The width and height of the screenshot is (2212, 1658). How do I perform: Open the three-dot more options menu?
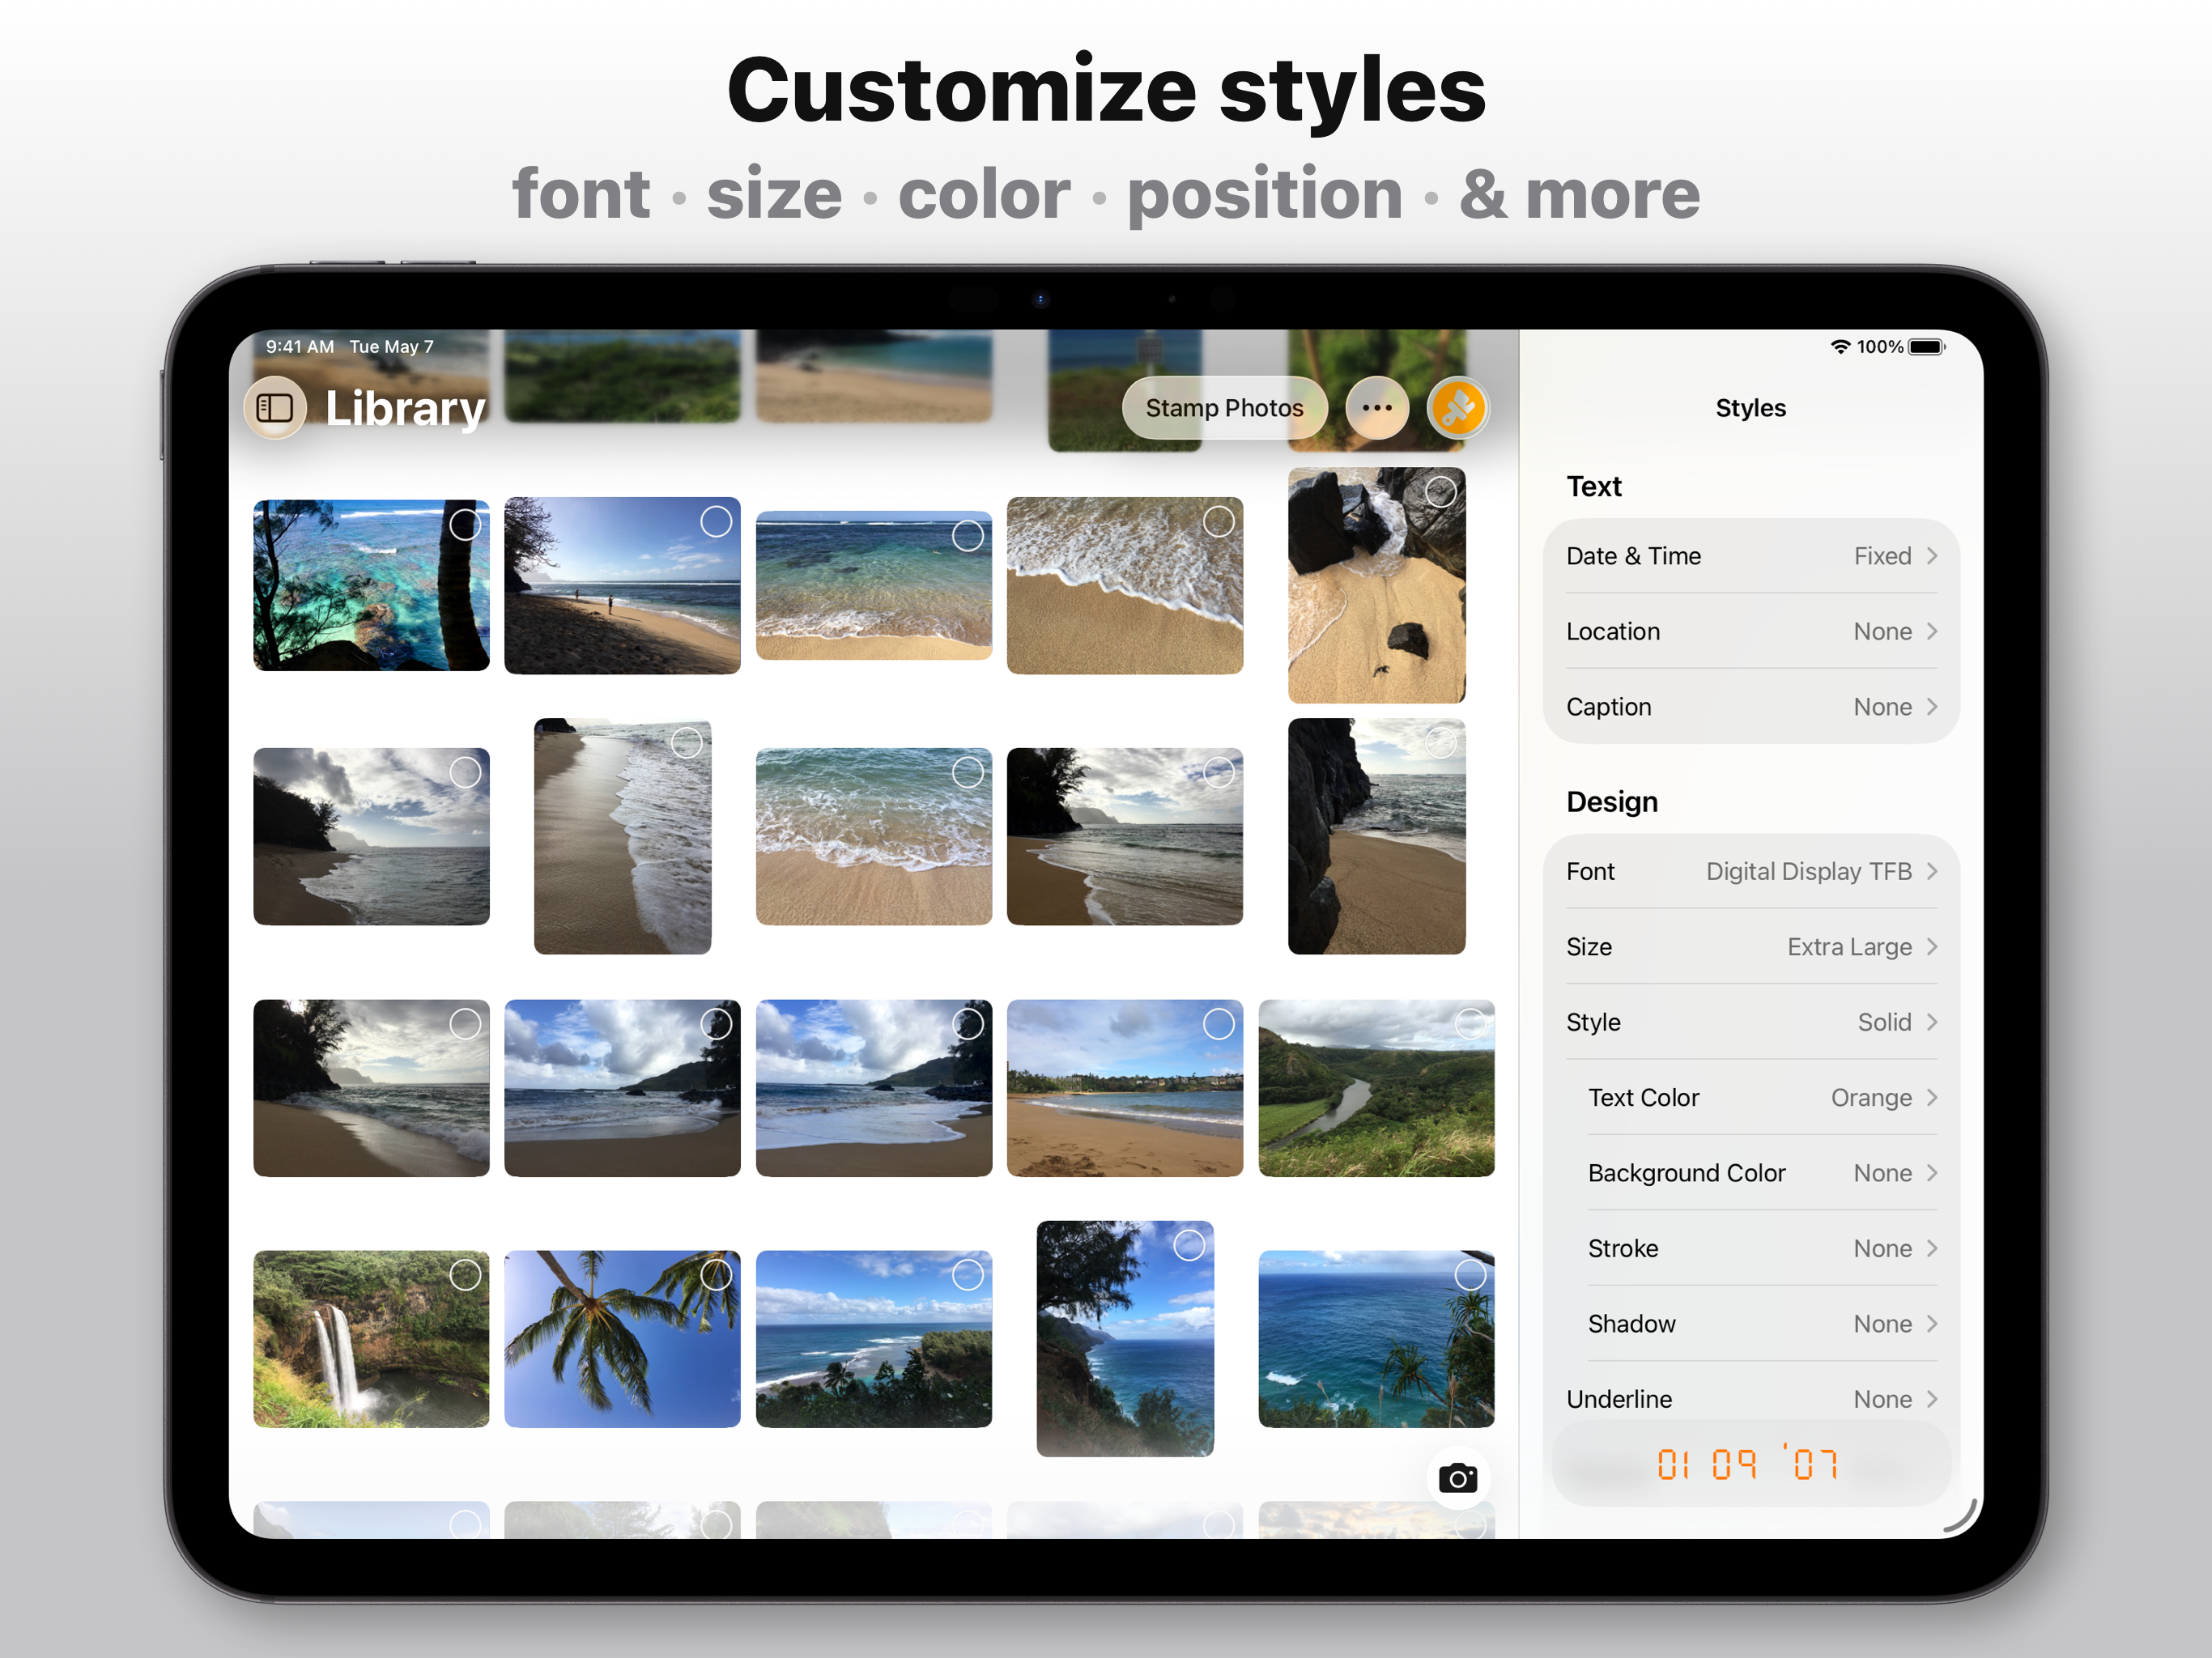(1376, 408)
